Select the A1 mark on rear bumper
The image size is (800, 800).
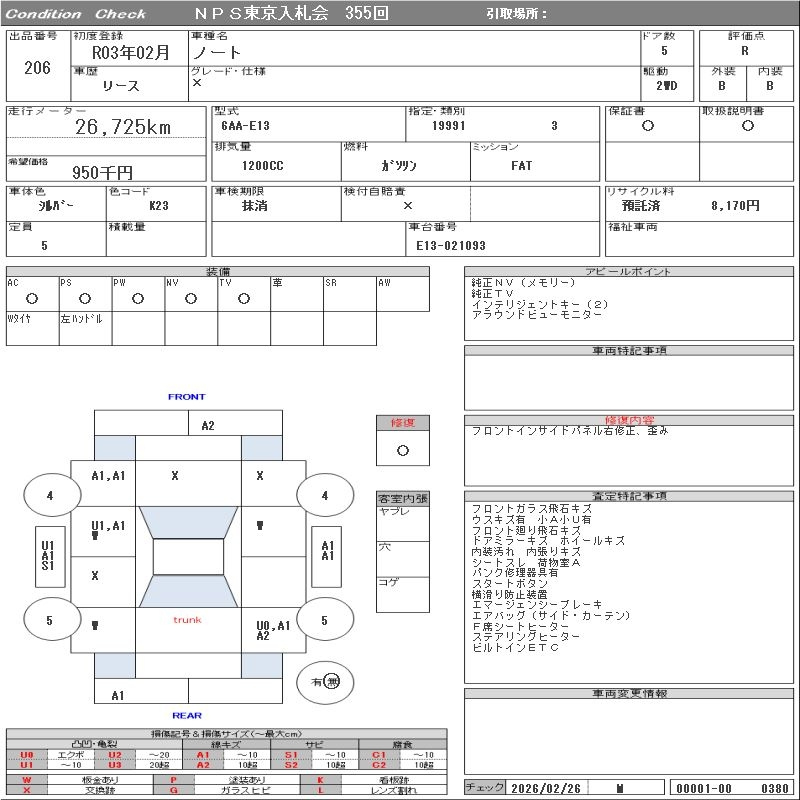(118, 695)
